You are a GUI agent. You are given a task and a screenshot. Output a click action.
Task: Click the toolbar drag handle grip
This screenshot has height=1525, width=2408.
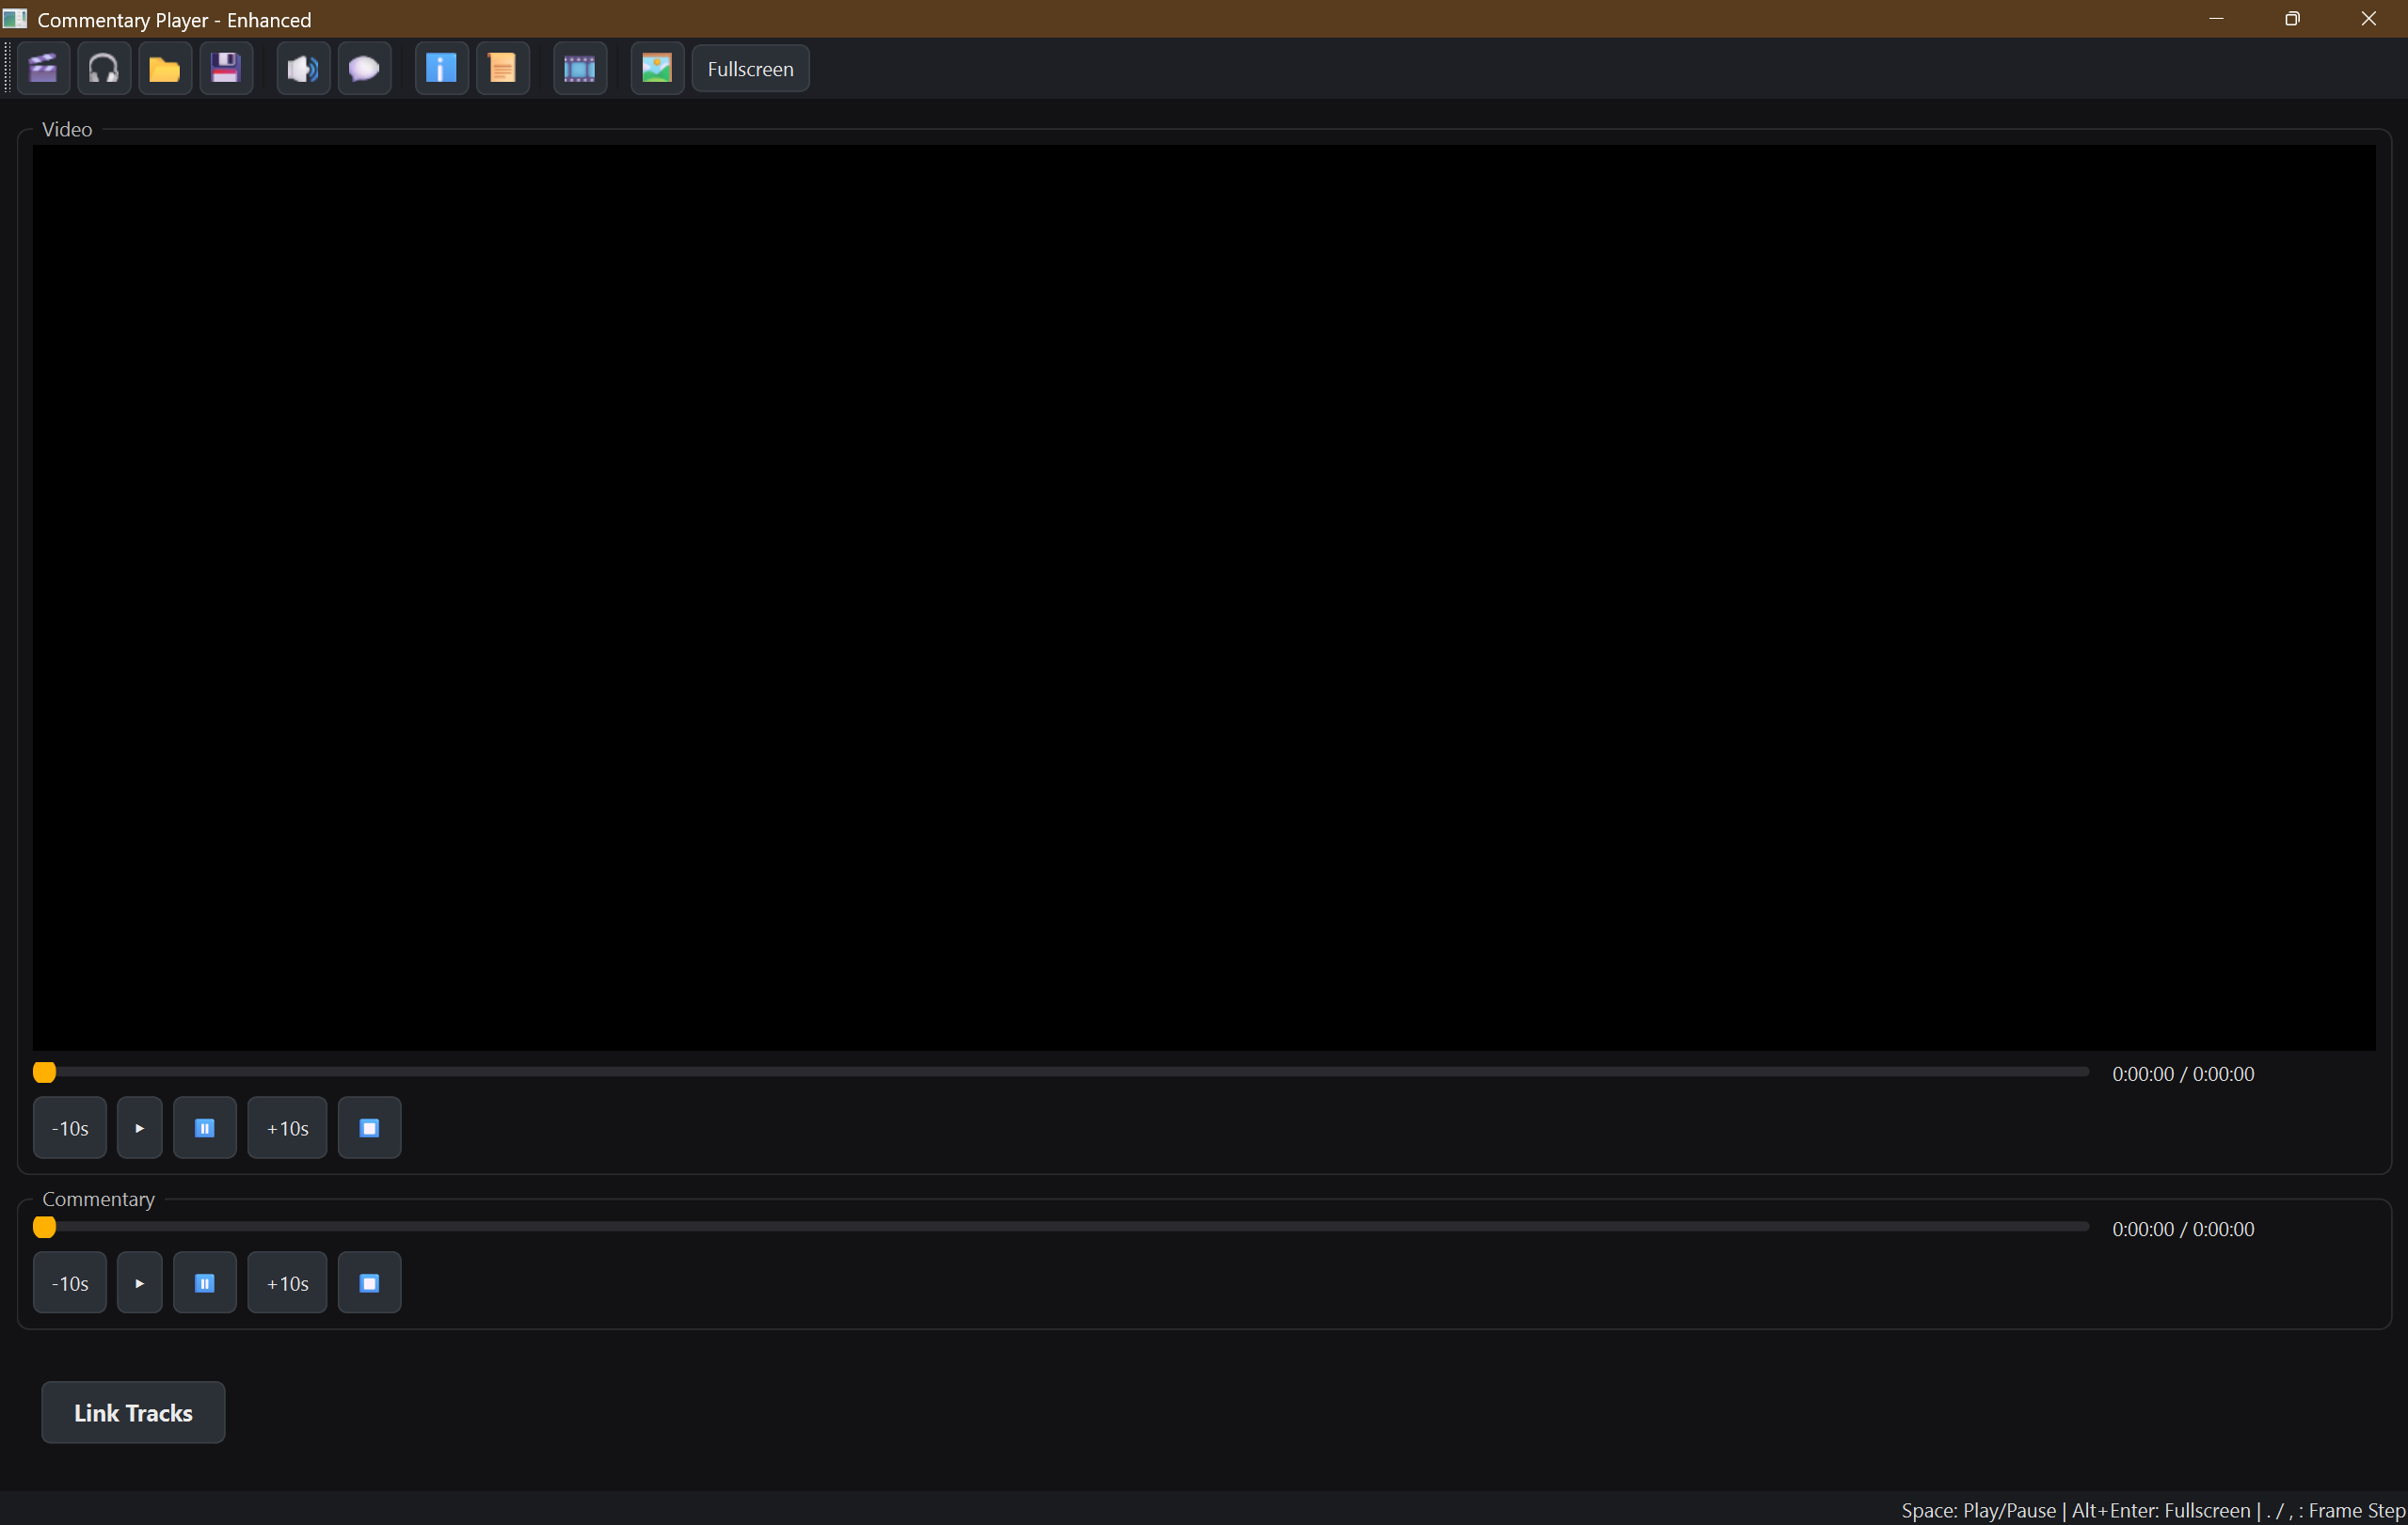[8, 69]
